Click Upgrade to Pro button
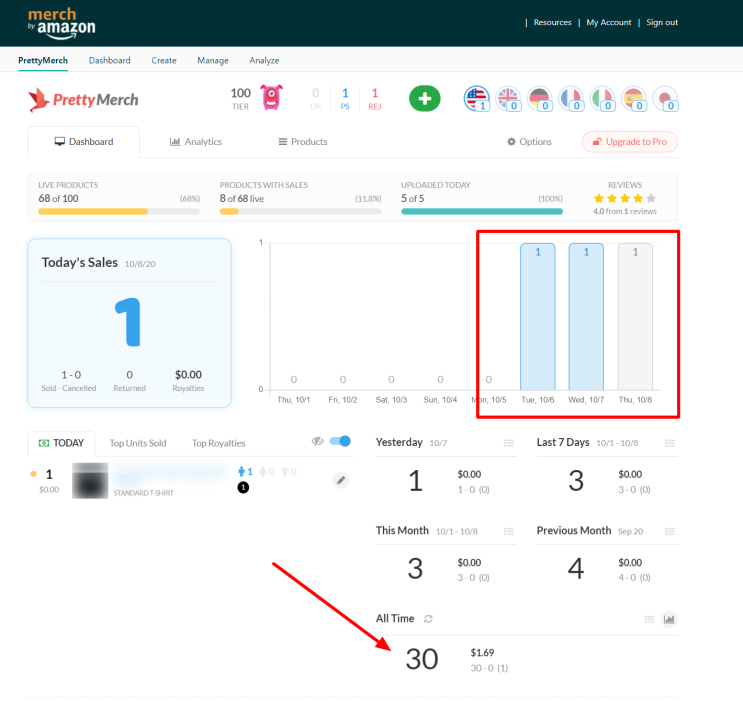 [630, 142]
